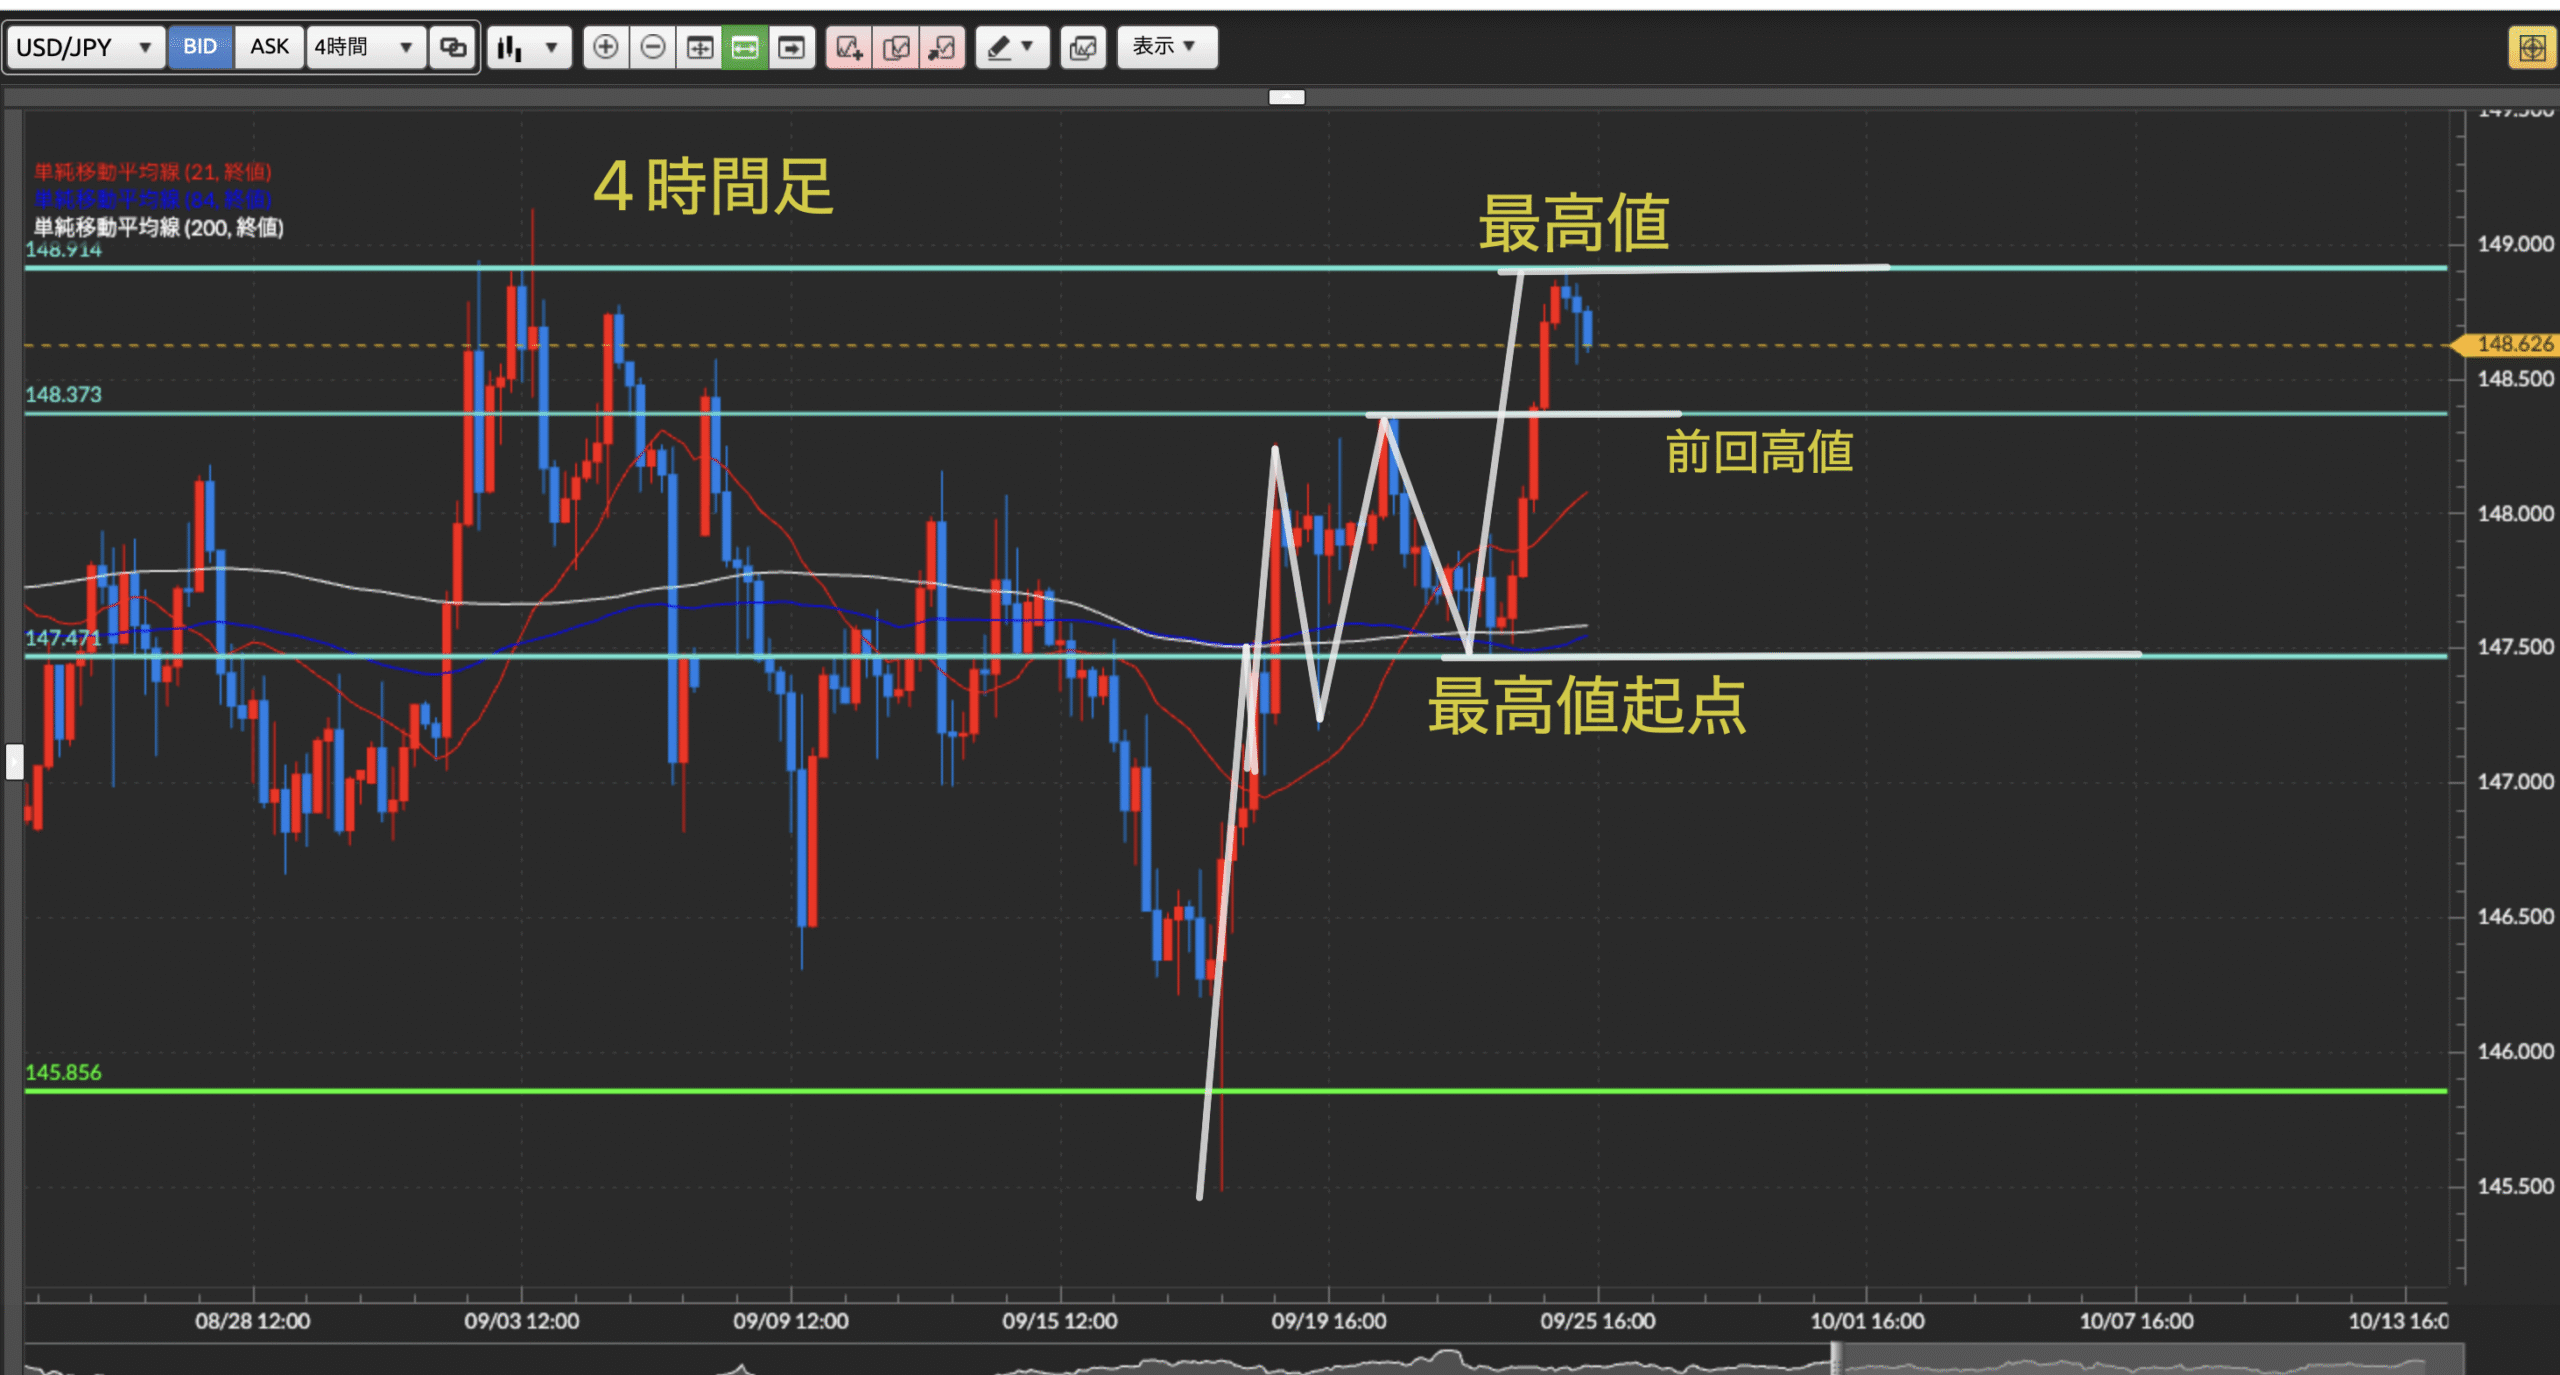
Task: Click the zoom out minus icon
Action: [x=652, y=47]
